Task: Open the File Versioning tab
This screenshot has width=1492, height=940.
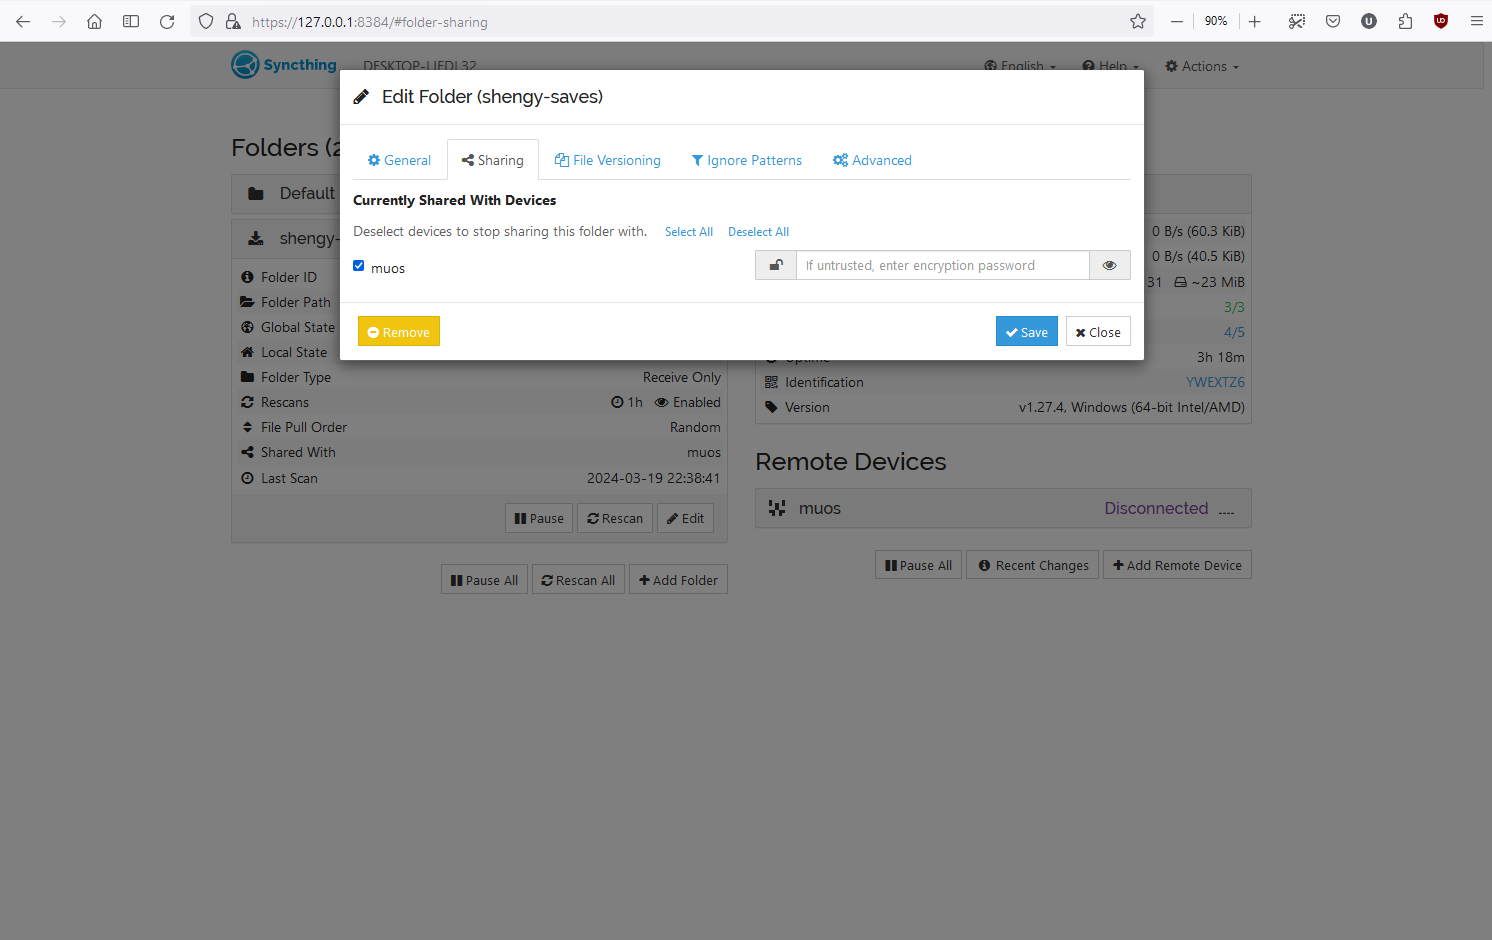Action: tap(608, 160)
